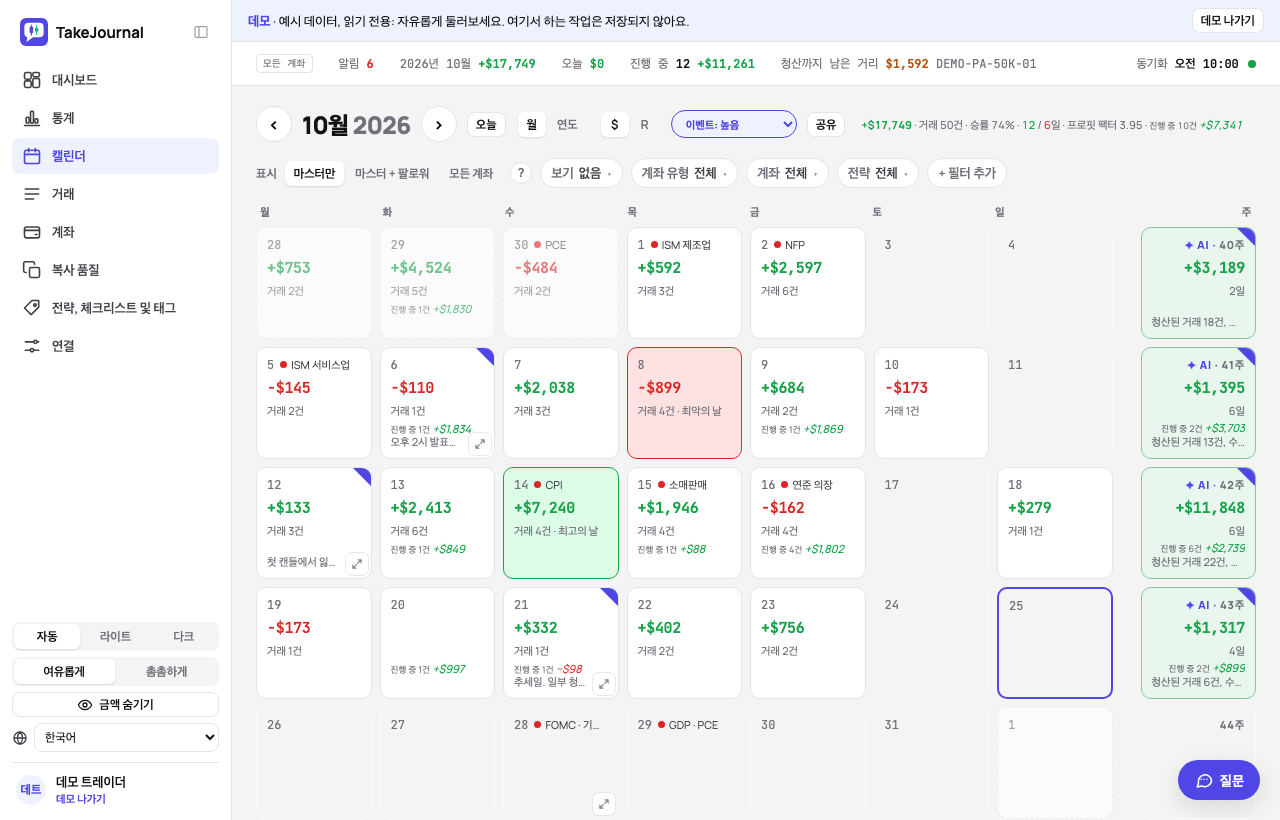Viewport: 1280px width, 820px height.
Task: Open the 계좌 card icon
Action: click(x=32, y=232)
